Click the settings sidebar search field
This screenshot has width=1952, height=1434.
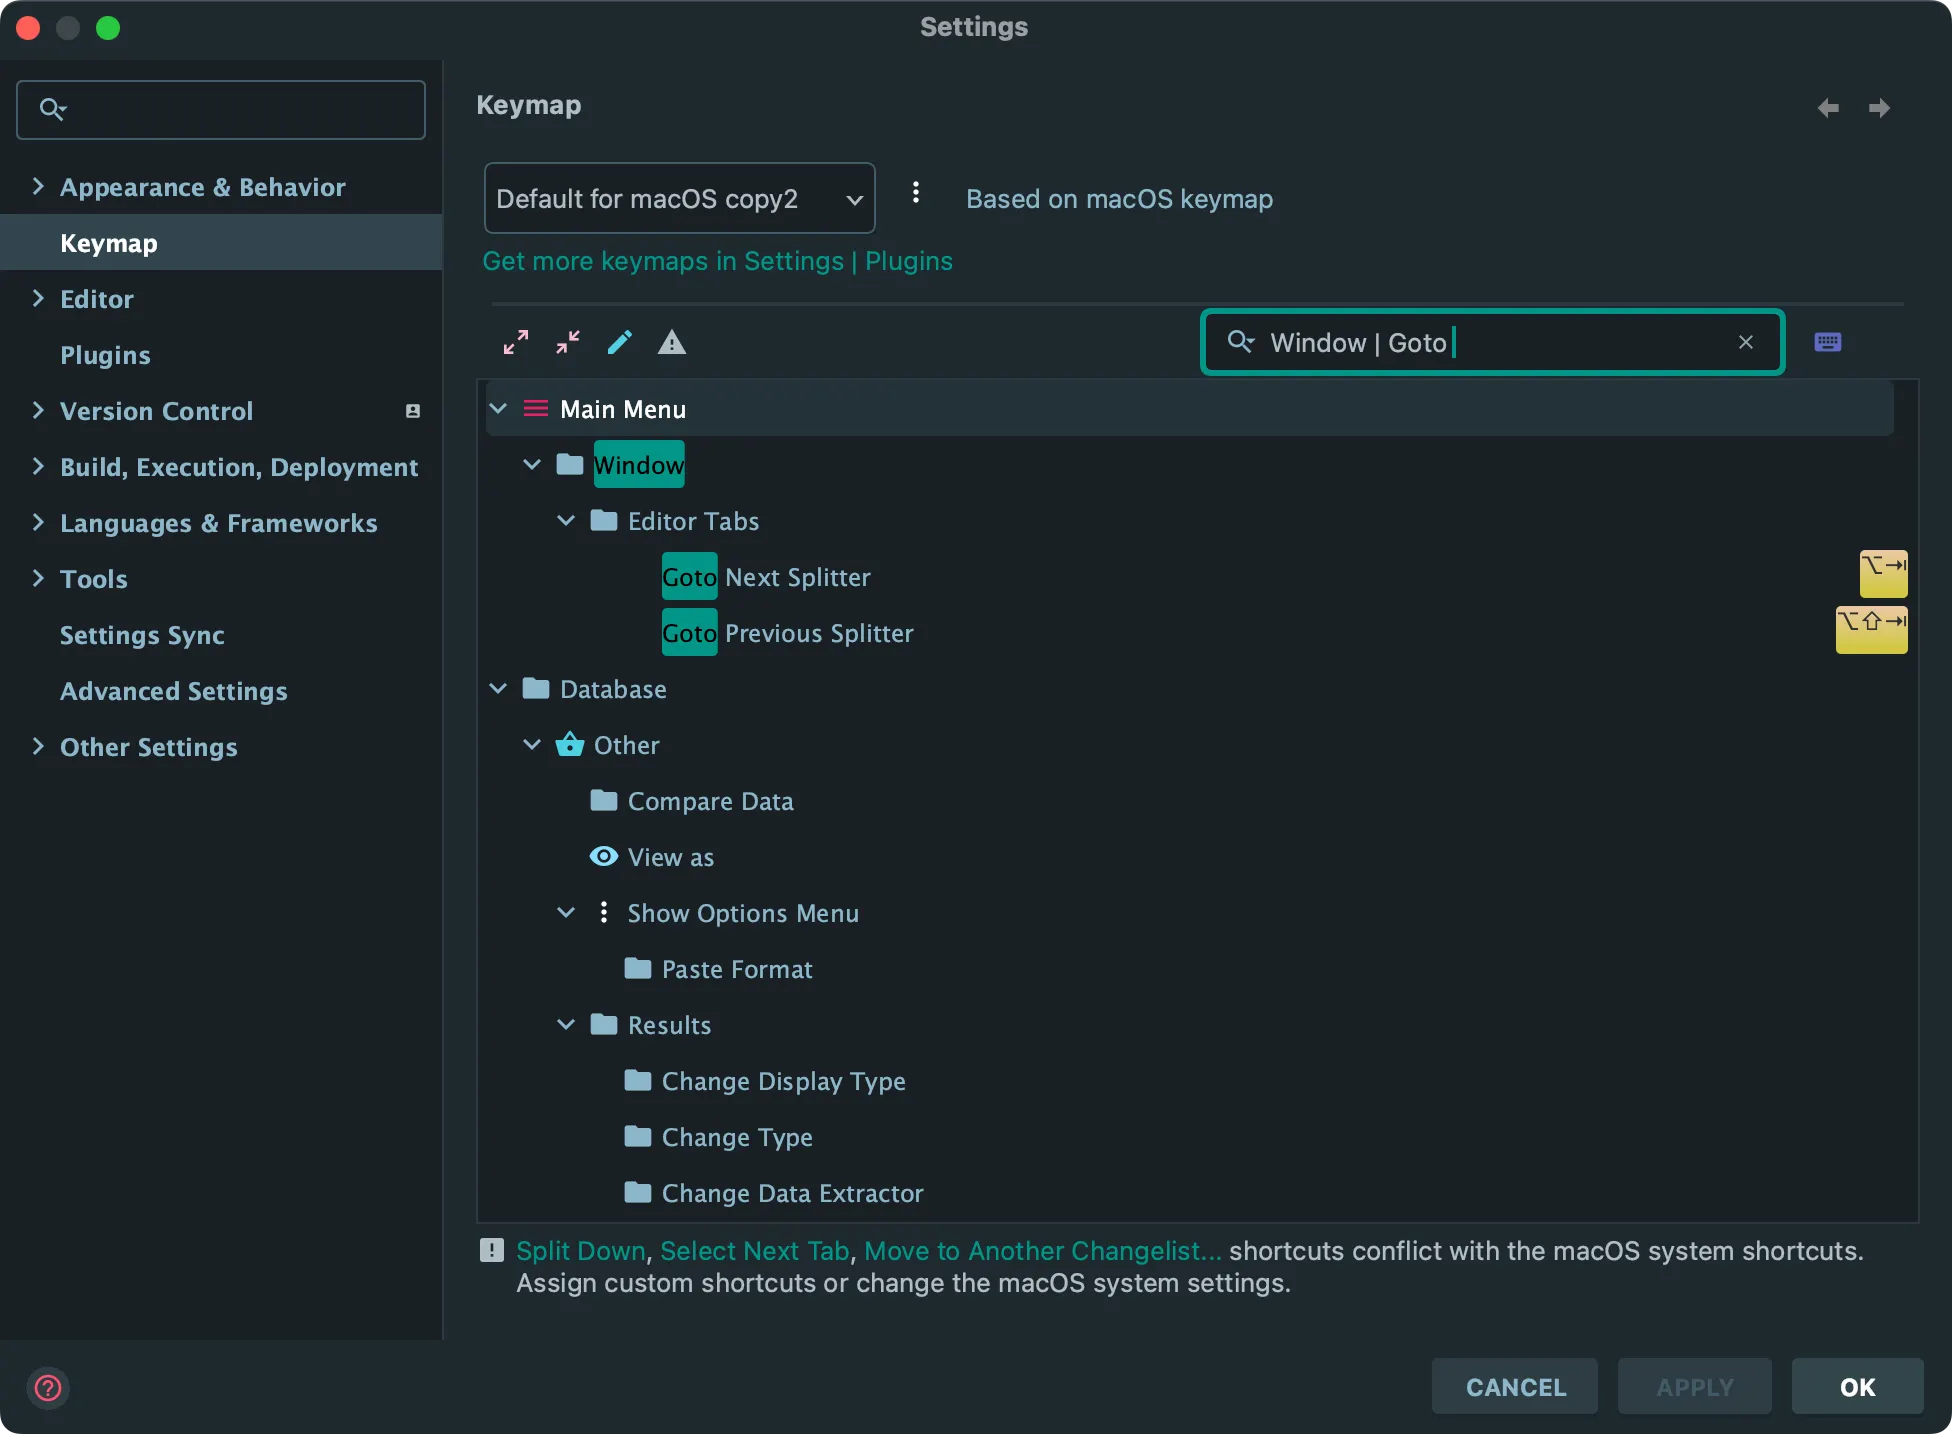pos(221,109)
